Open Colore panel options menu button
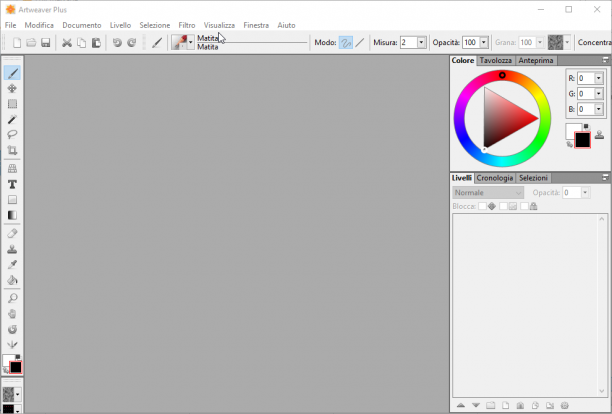Screen dimensions: 612x414 [605, 60]
